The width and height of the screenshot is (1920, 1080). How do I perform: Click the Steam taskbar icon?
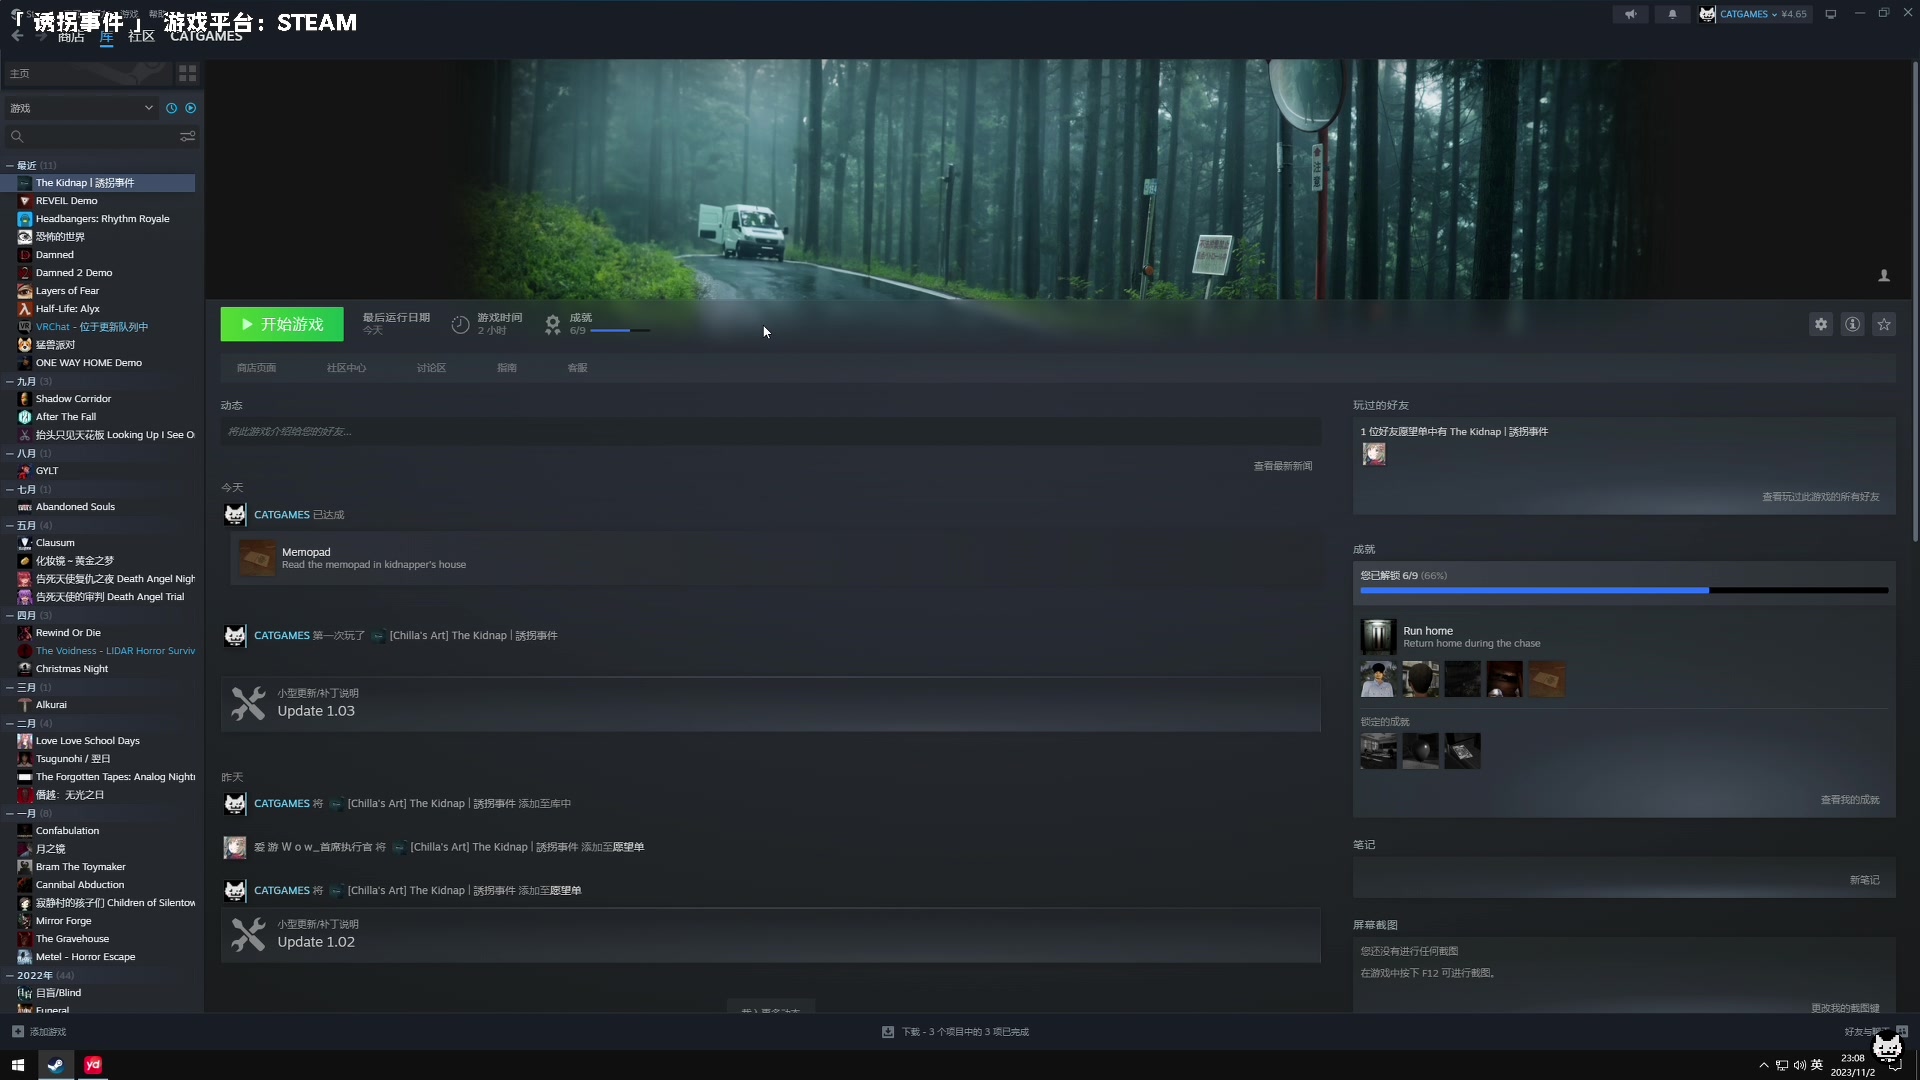(x=56, y=1065)
